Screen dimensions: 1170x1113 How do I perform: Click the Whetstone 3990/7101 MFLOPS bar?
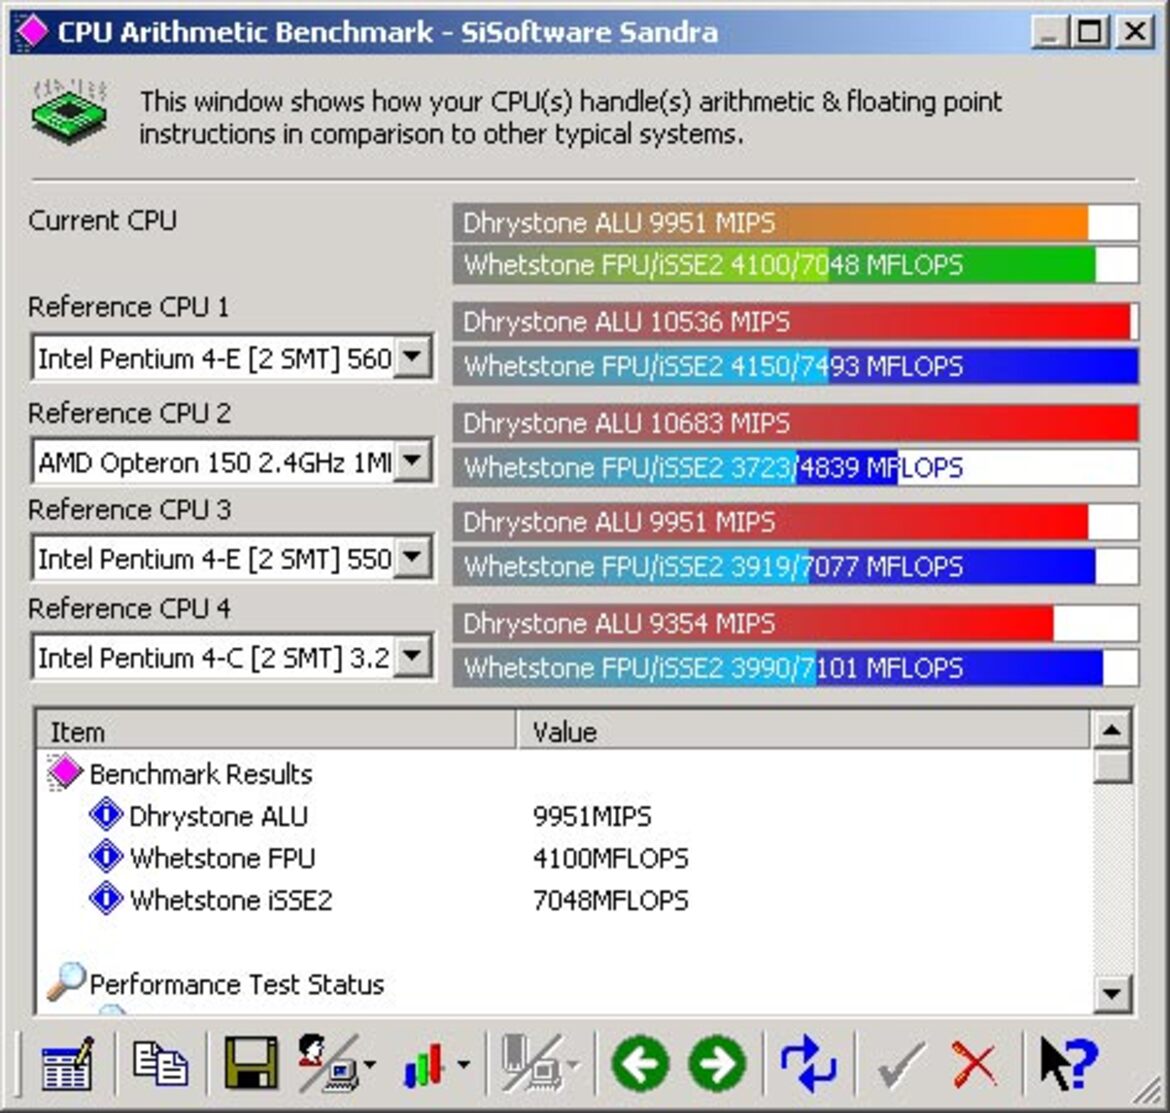click(x=795, y=667)
